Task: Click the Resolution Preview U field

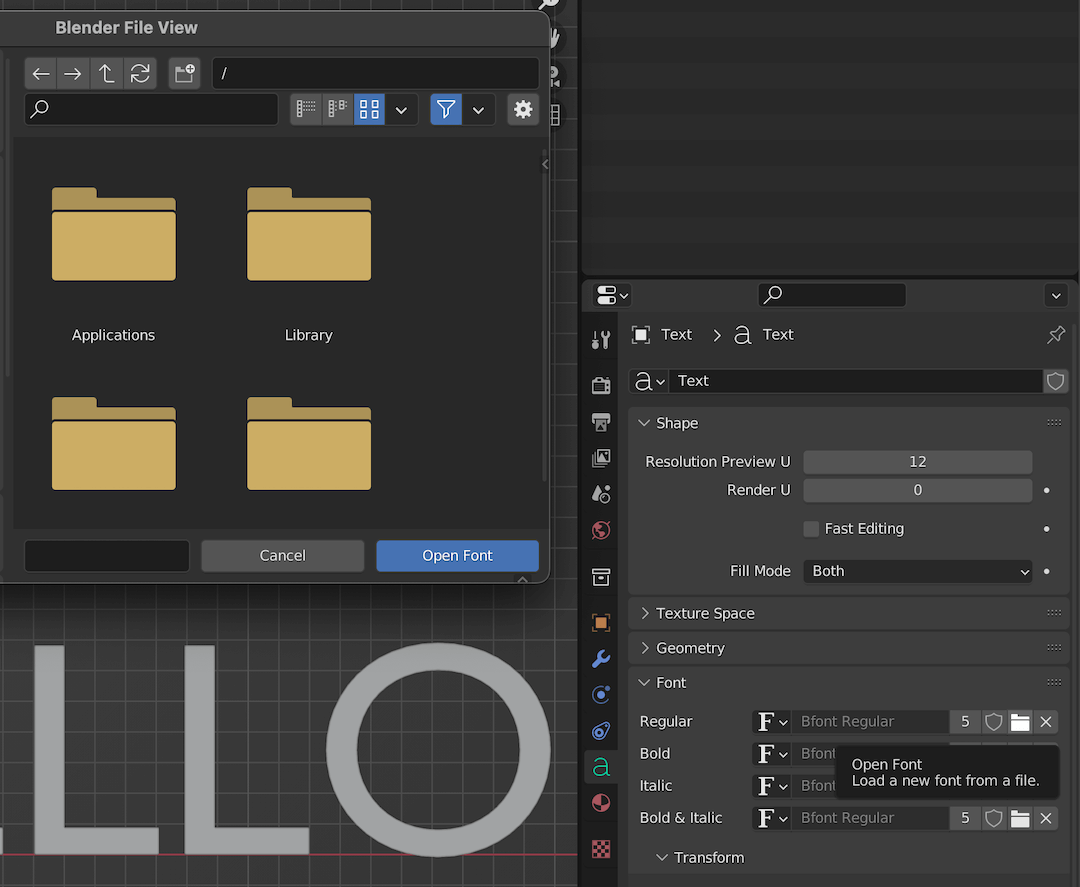Action: click(917, 462)
